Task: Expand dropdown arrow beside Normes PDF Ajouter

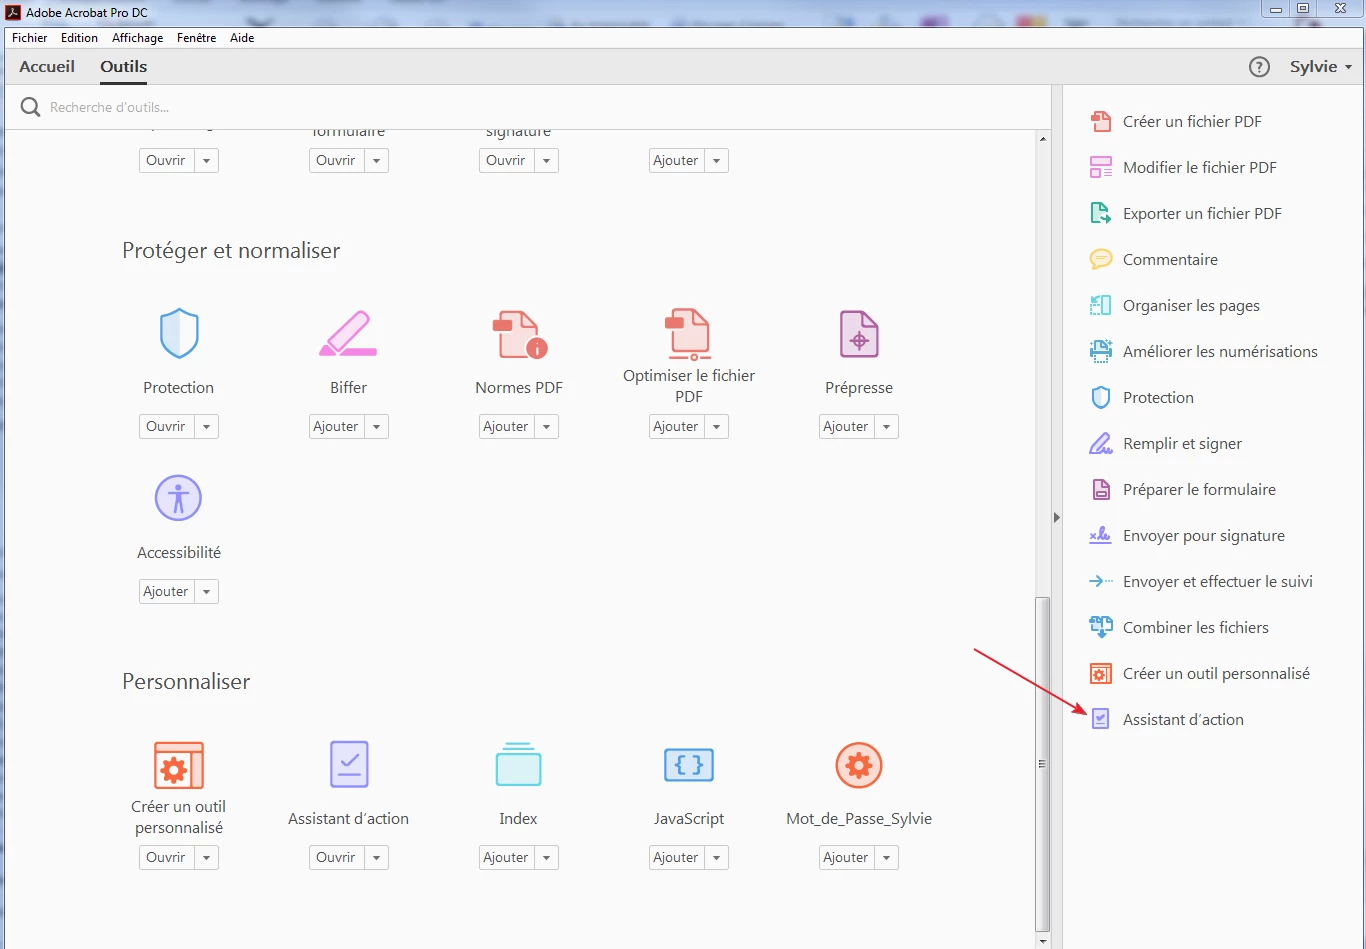Action: pos(546,426)
